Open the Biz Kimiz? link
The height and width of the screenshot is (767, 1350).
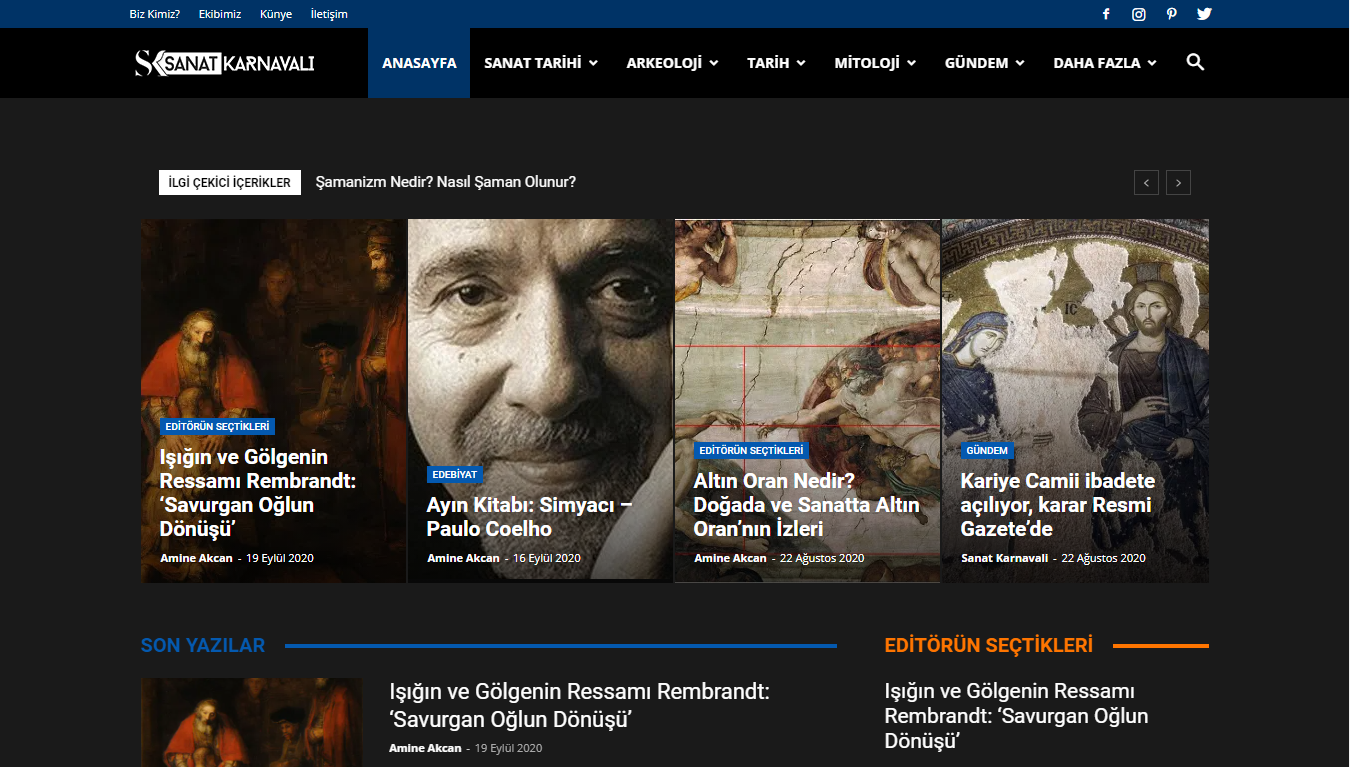click(155, 14)
